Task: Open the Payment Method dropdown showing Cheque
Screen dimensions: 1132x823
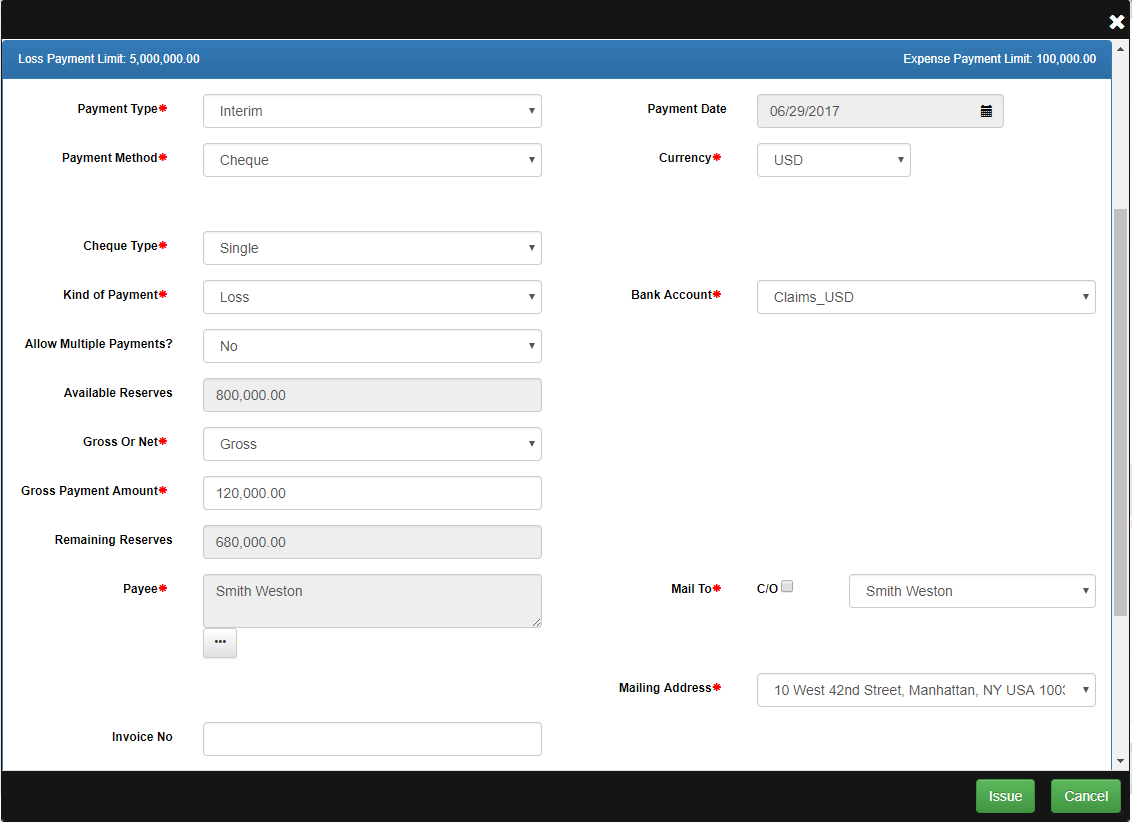Action: 372,160
